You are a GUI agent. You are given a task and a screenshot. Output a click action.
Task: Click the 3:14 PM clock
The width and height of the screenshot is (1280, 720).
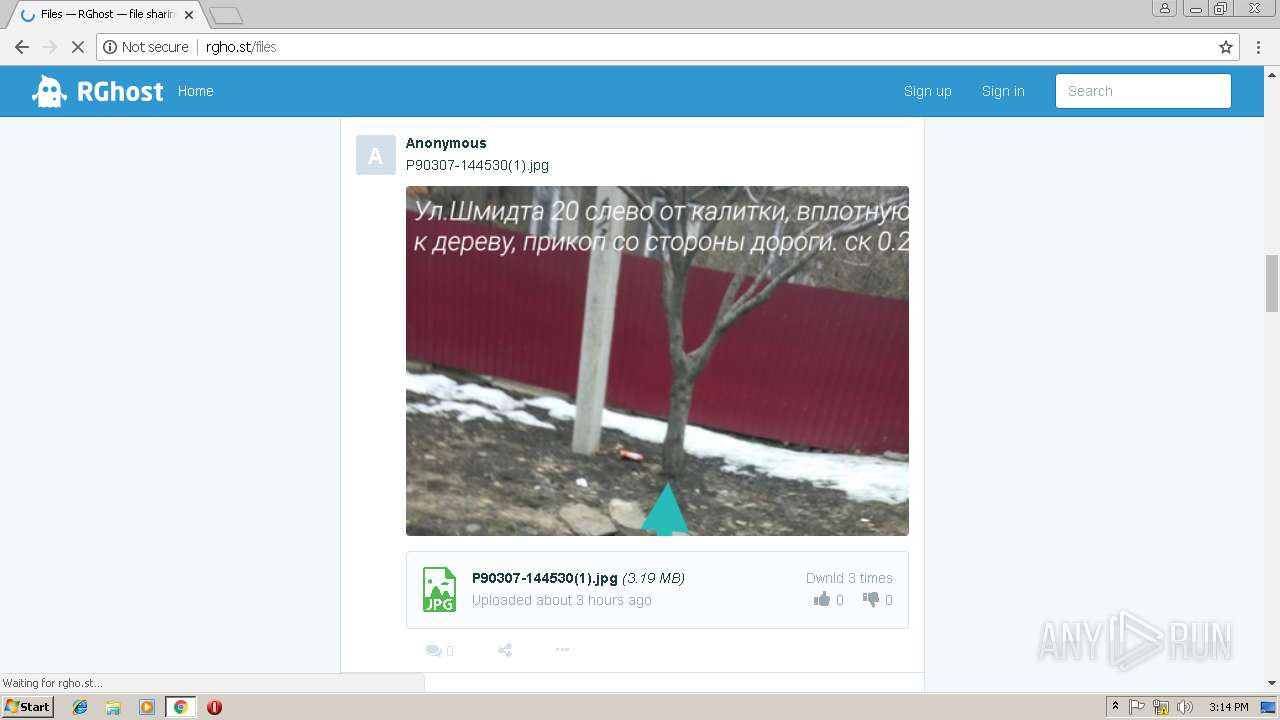[x=1228, y=707]
